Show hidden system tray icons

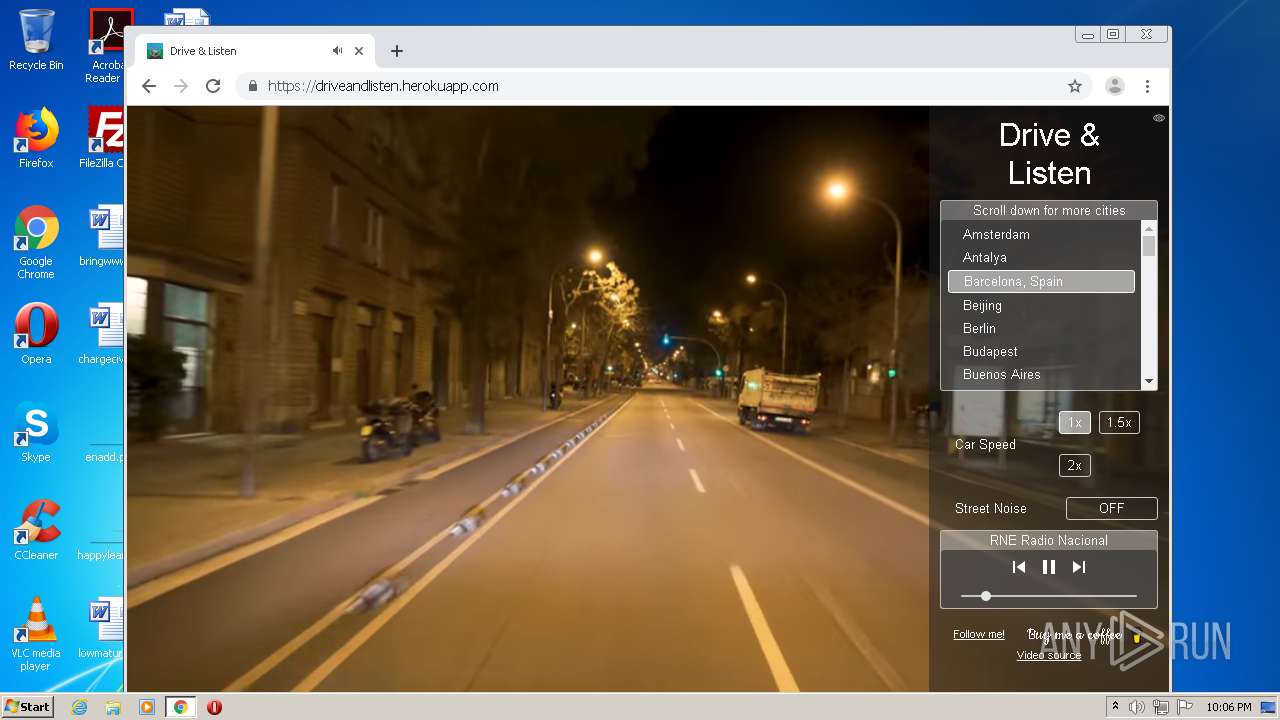point(1115,706)
